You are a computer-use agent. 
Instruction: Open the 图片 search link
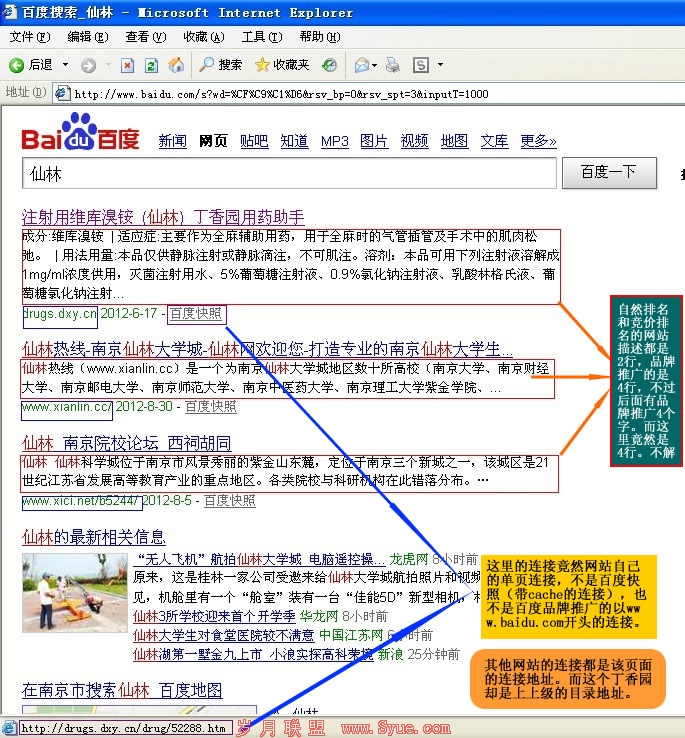pyautogui.click(x=374, y=141)
